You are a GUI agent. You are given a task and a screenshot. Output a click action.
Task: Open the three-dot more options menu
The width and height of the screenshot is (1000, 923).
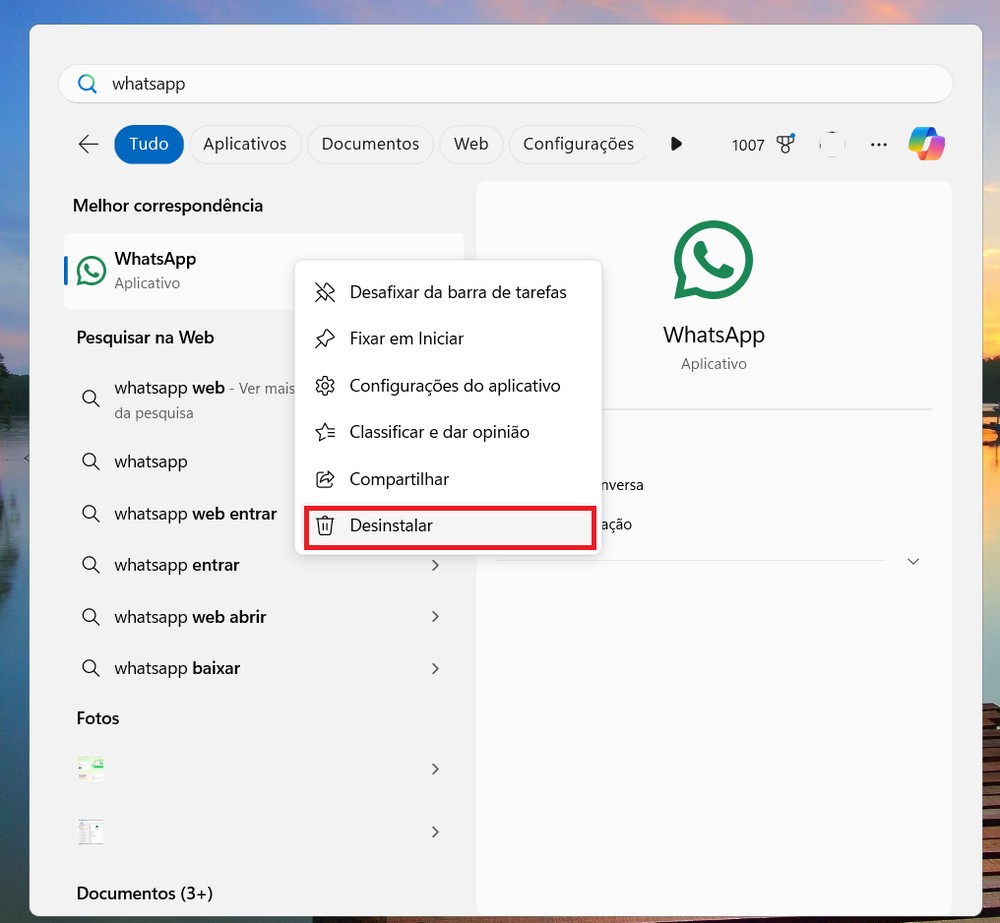pos(878,145)
